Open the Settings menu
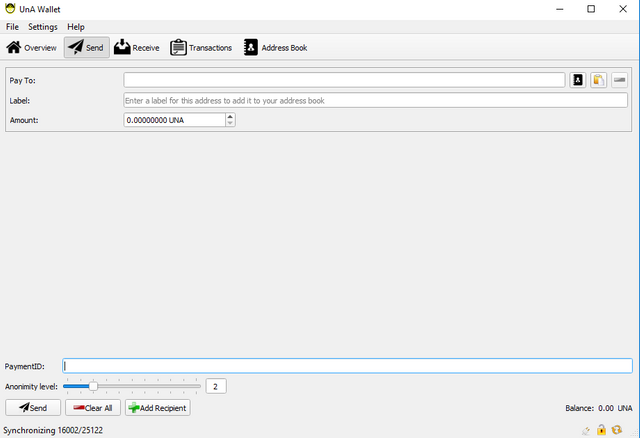640x438 pixels. [x=43, y=27]
